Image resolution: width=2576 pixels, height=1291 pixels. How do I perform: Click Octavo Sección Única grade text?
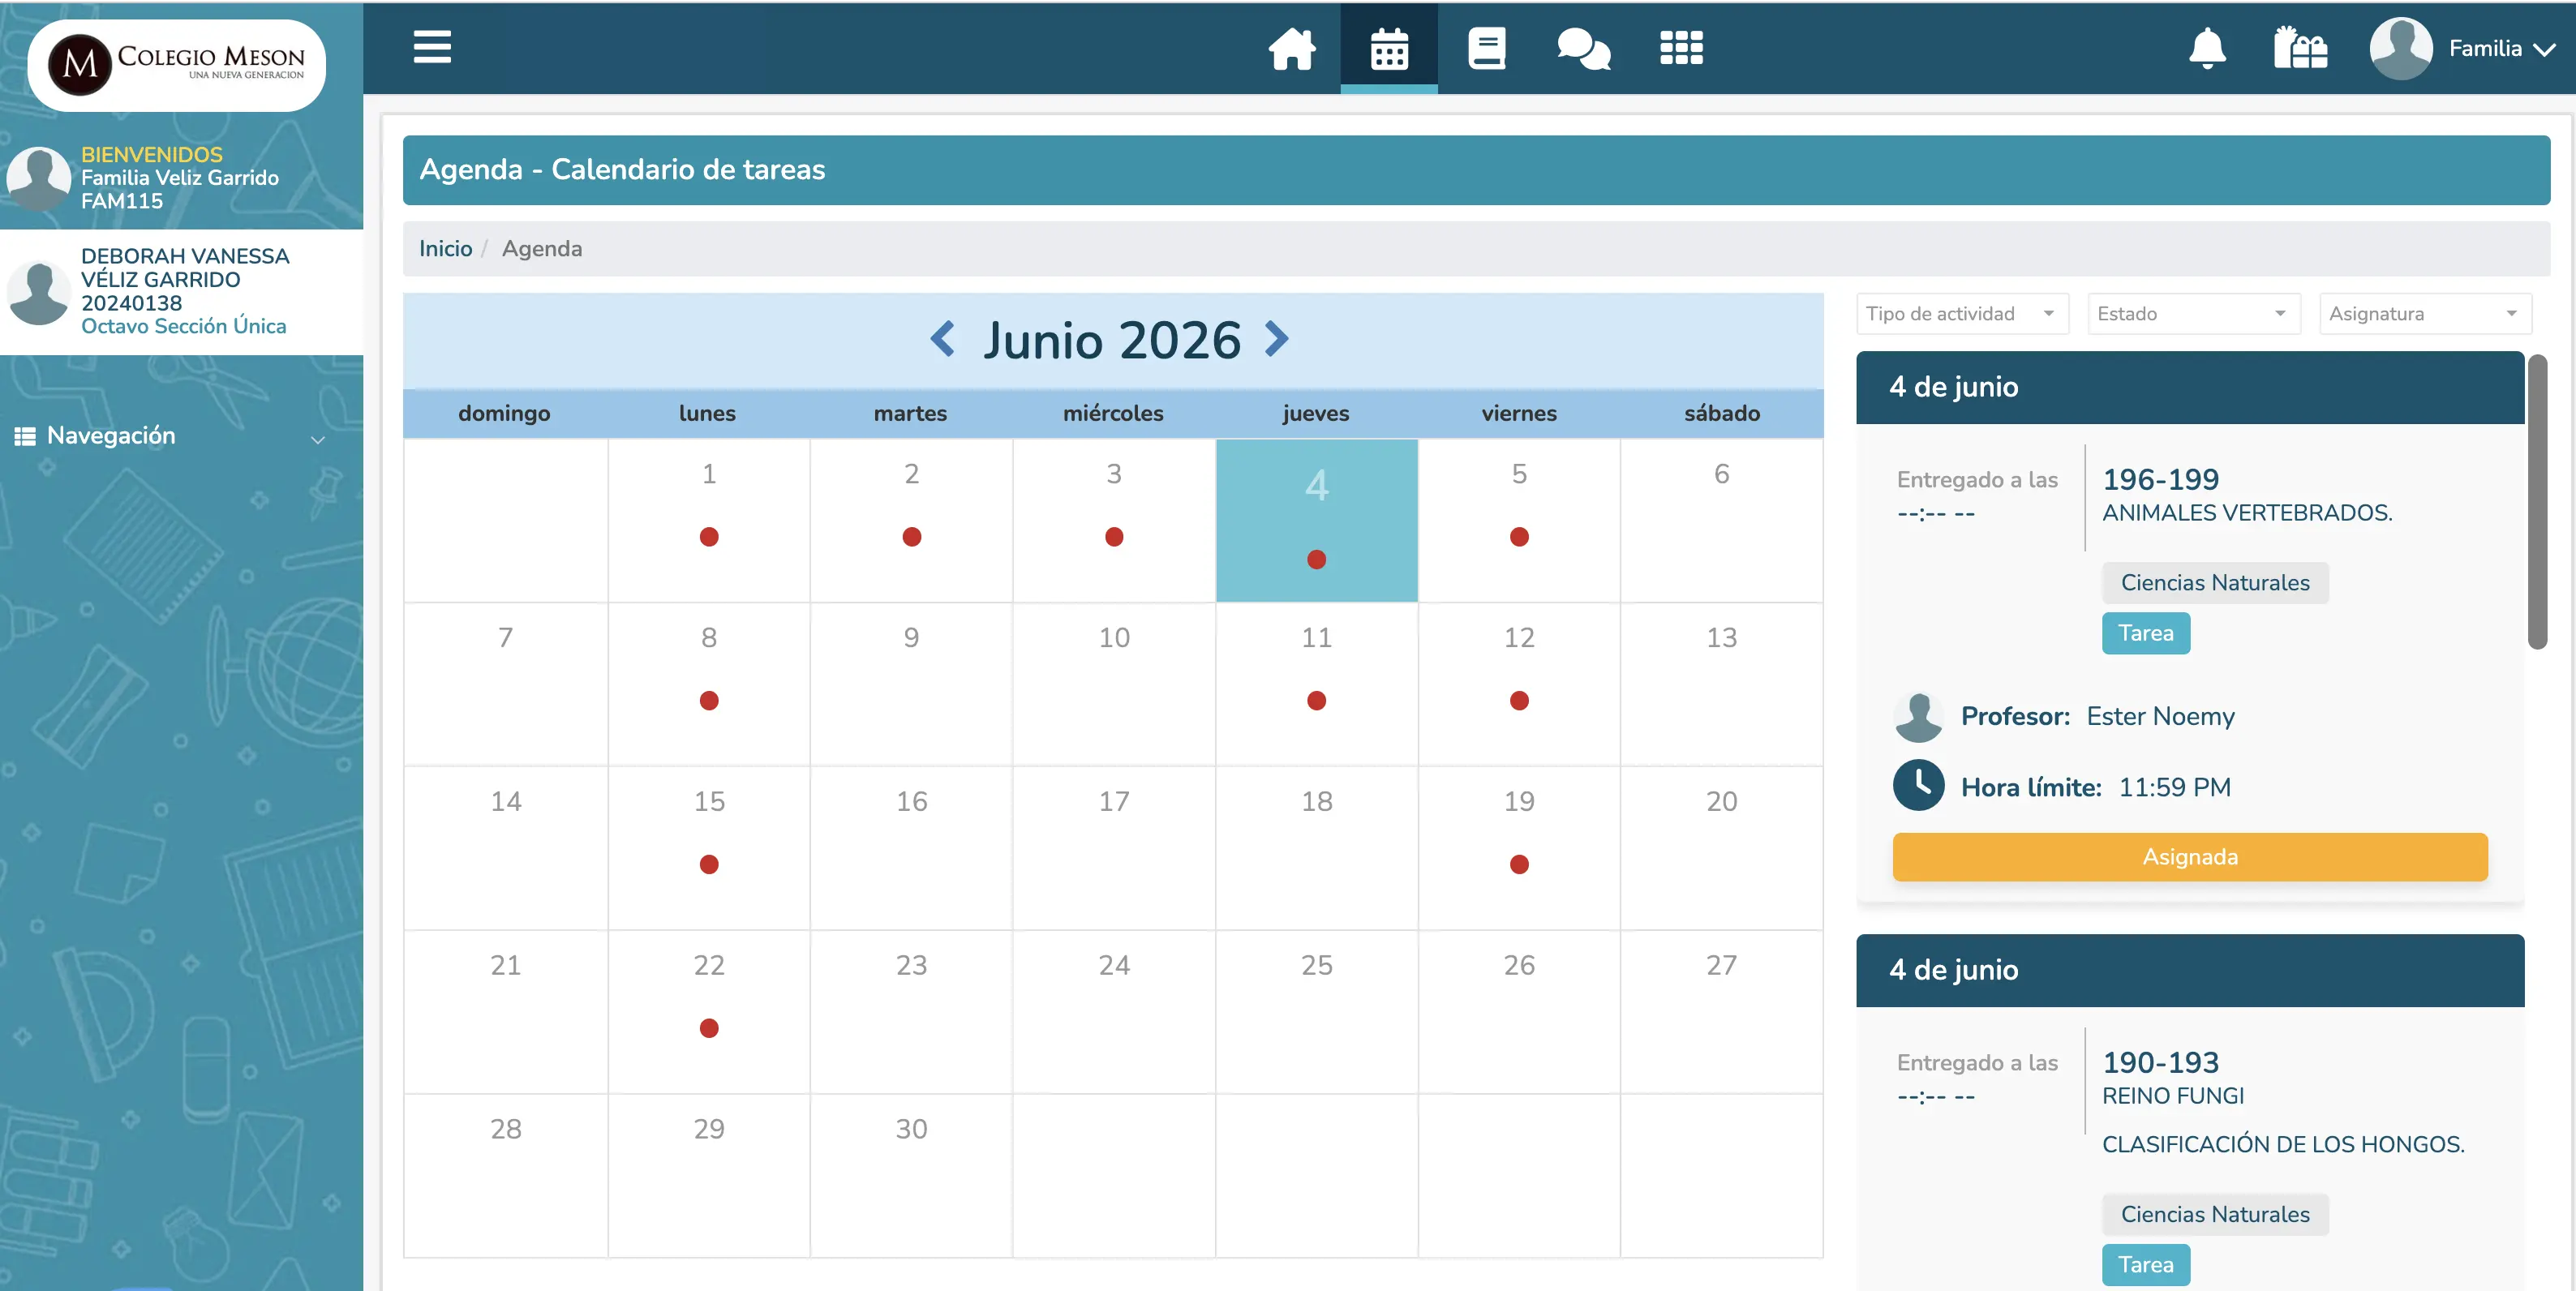[x=183, y=326]
